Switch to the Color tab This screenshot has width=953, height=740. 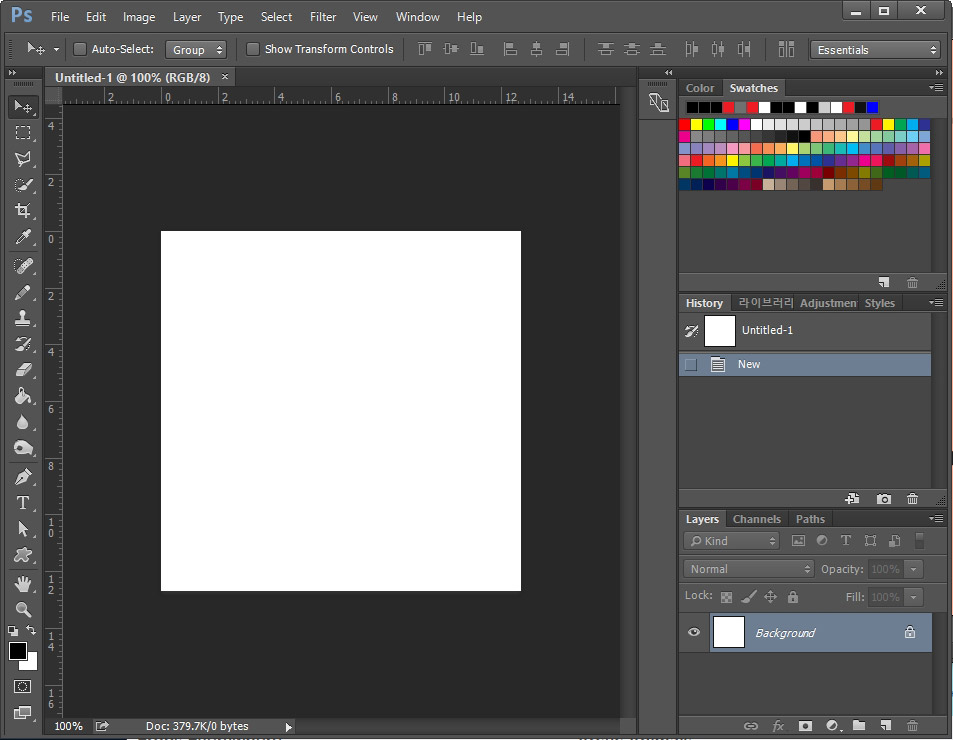point(700,88)
